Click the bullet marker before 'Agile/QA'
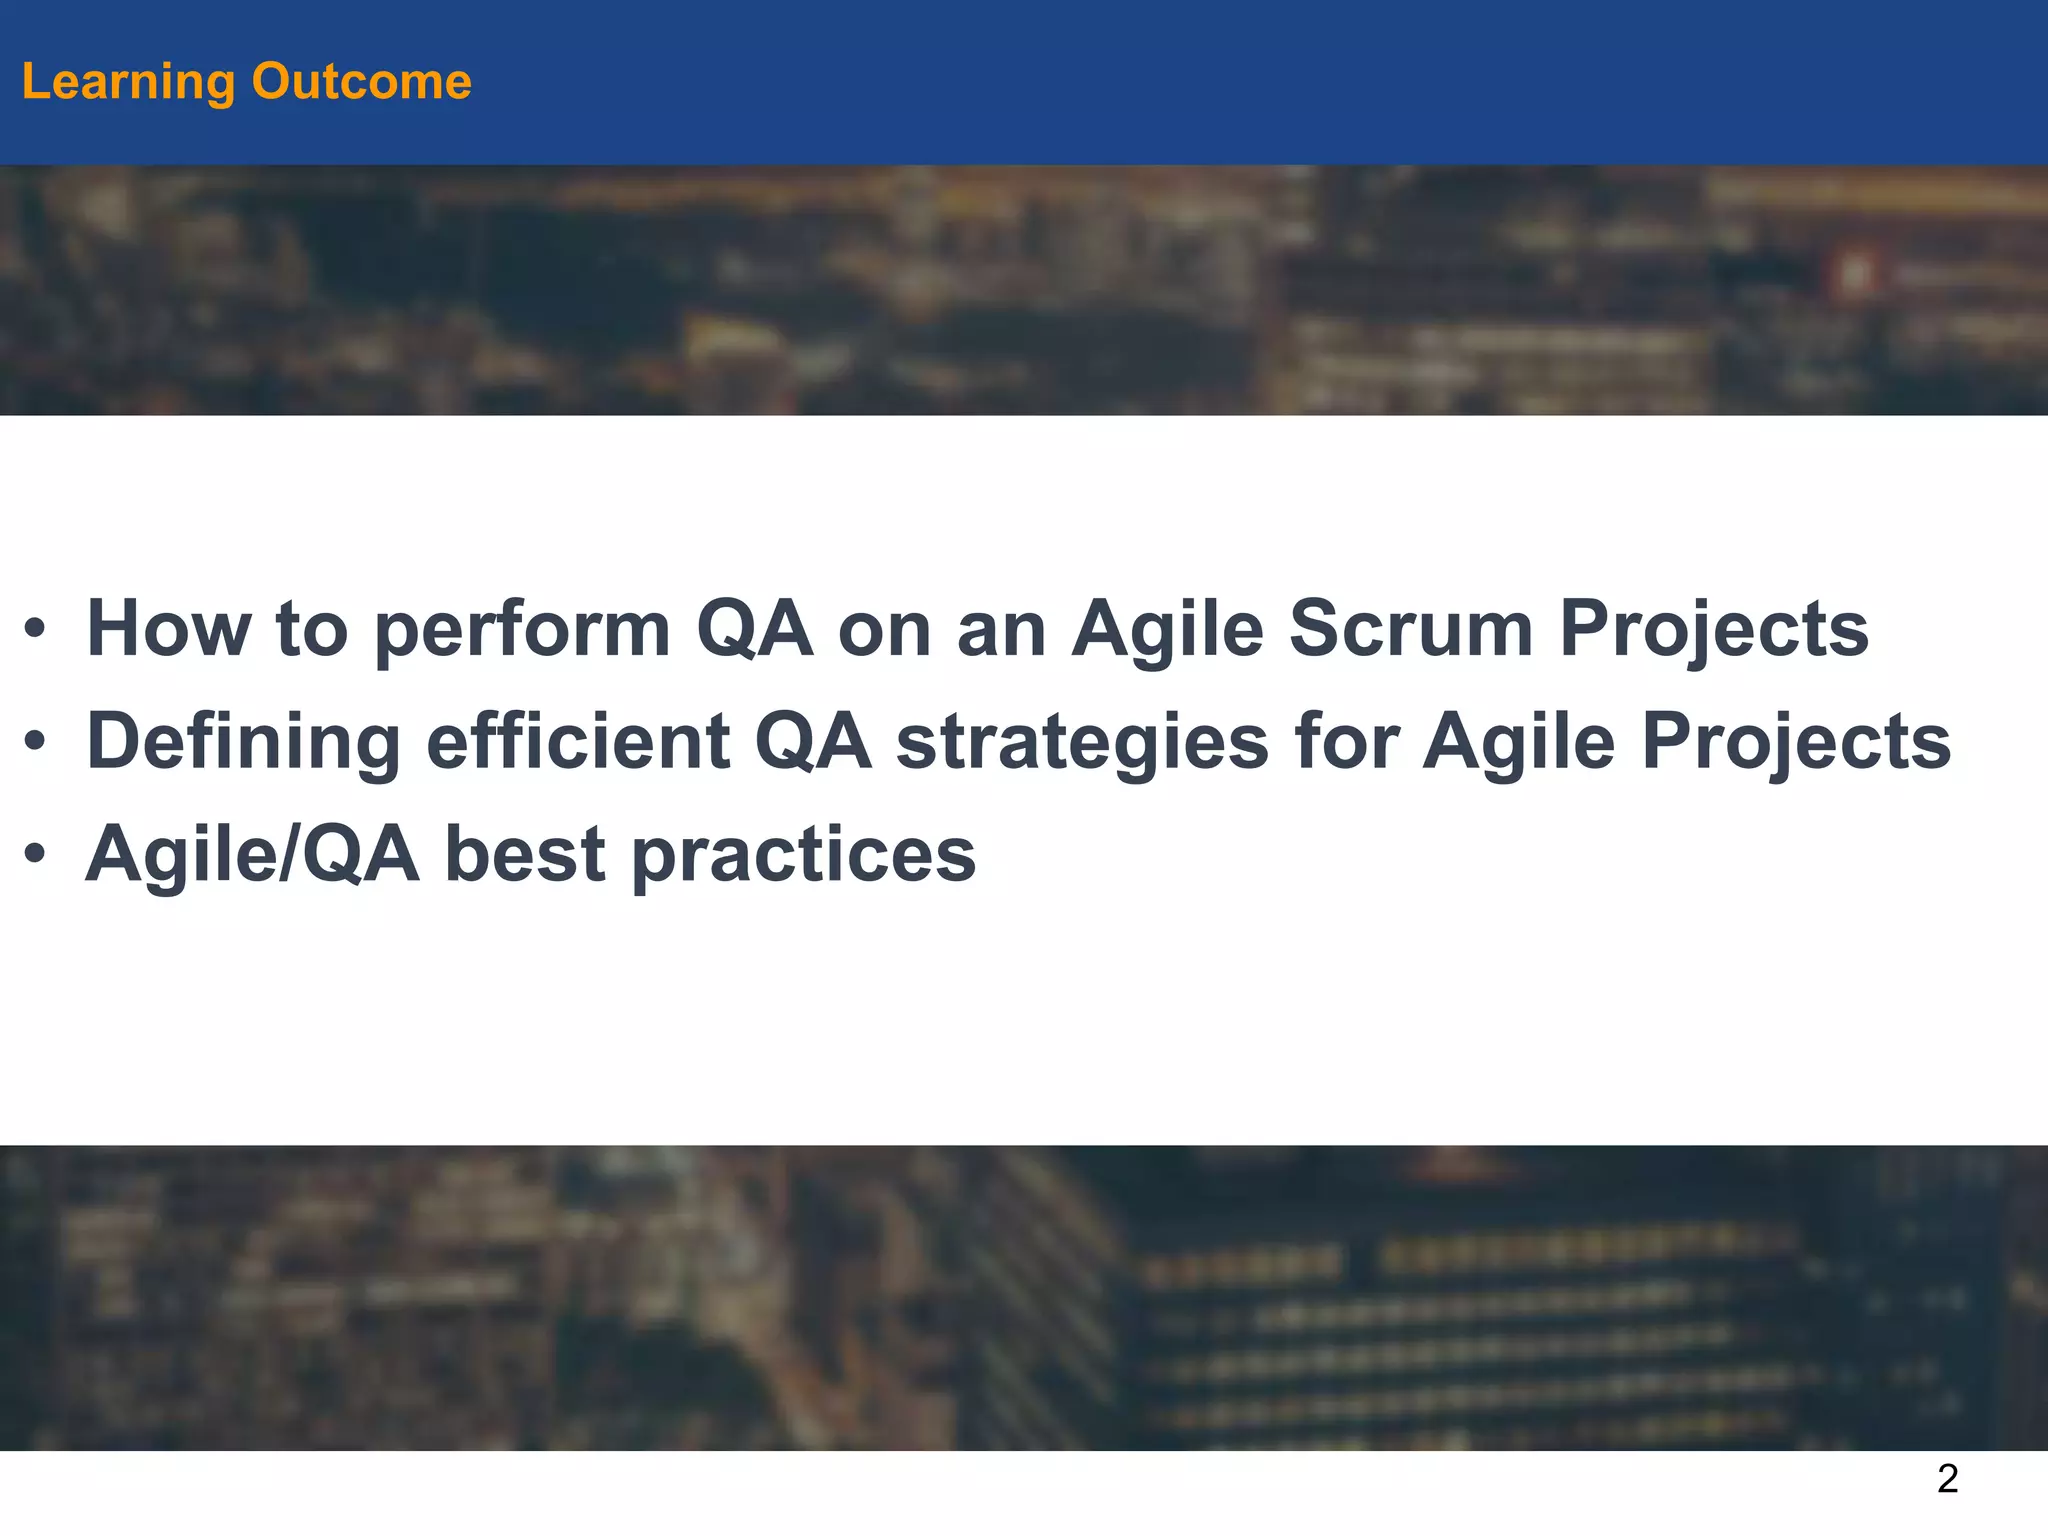This screenshot has height=1536, width=2048. click(35, 856)
